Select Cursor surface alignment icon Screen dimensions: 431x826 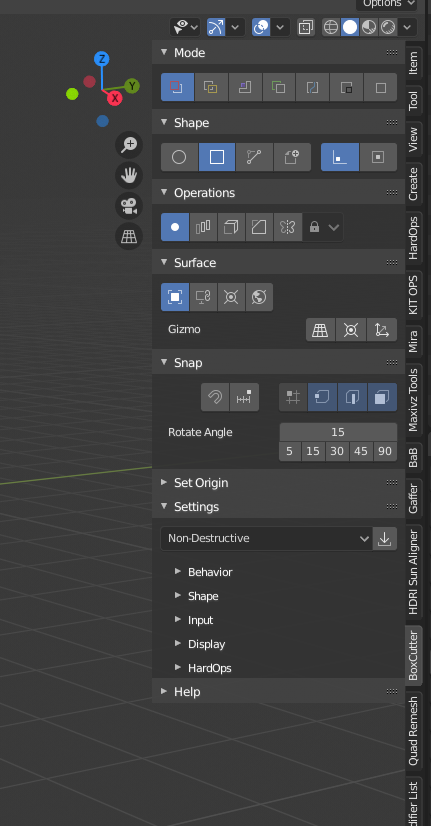click(231, 297)
